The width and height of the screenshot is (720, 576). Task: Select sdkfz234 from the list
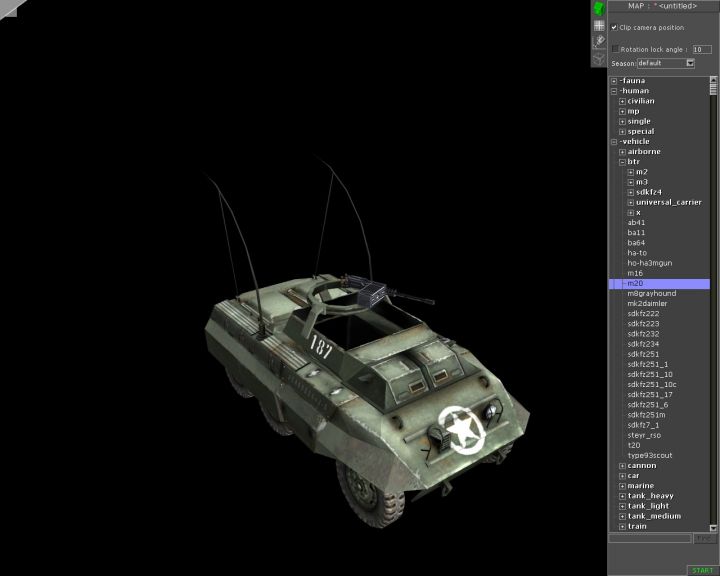[645, 344]
